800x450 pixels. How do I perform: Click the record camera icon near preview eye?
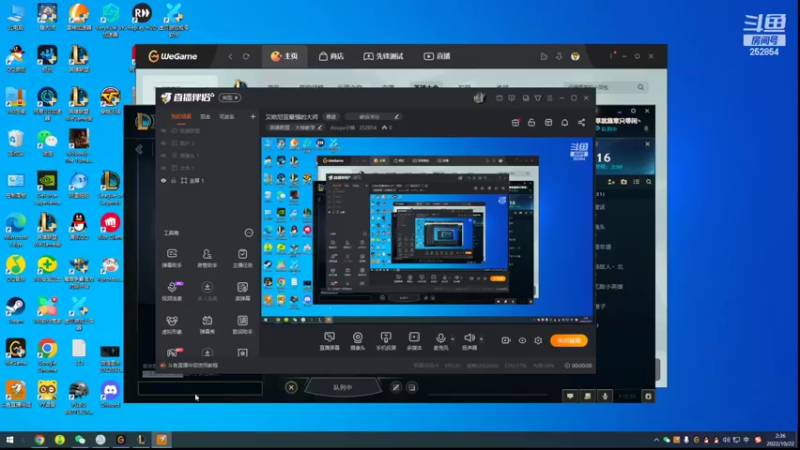coord(506,340)
